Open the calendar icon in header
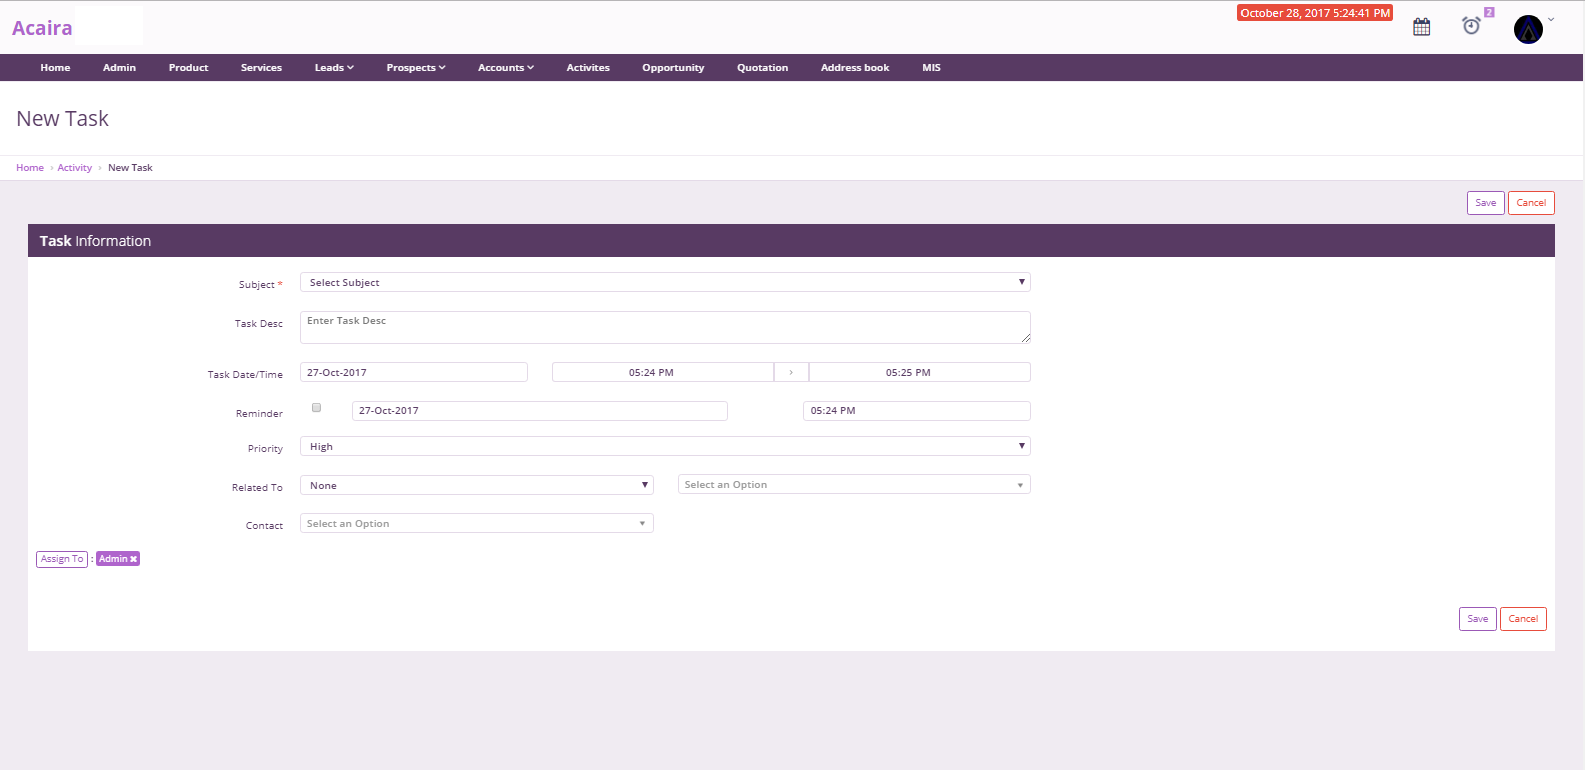Screen dimensions: 1585x770 tap(1421, 27)
